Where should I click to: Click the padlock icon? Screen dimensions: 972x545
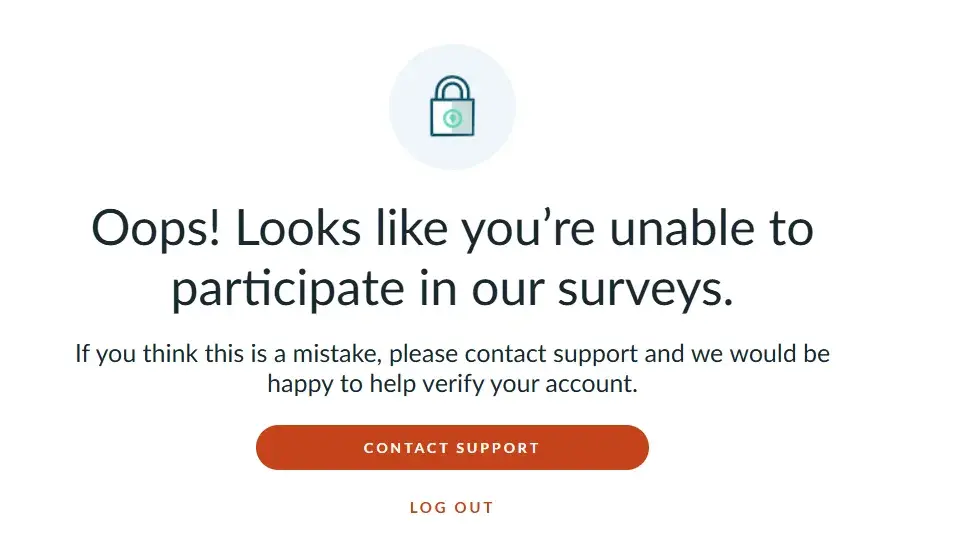click(x=452, y=110)
